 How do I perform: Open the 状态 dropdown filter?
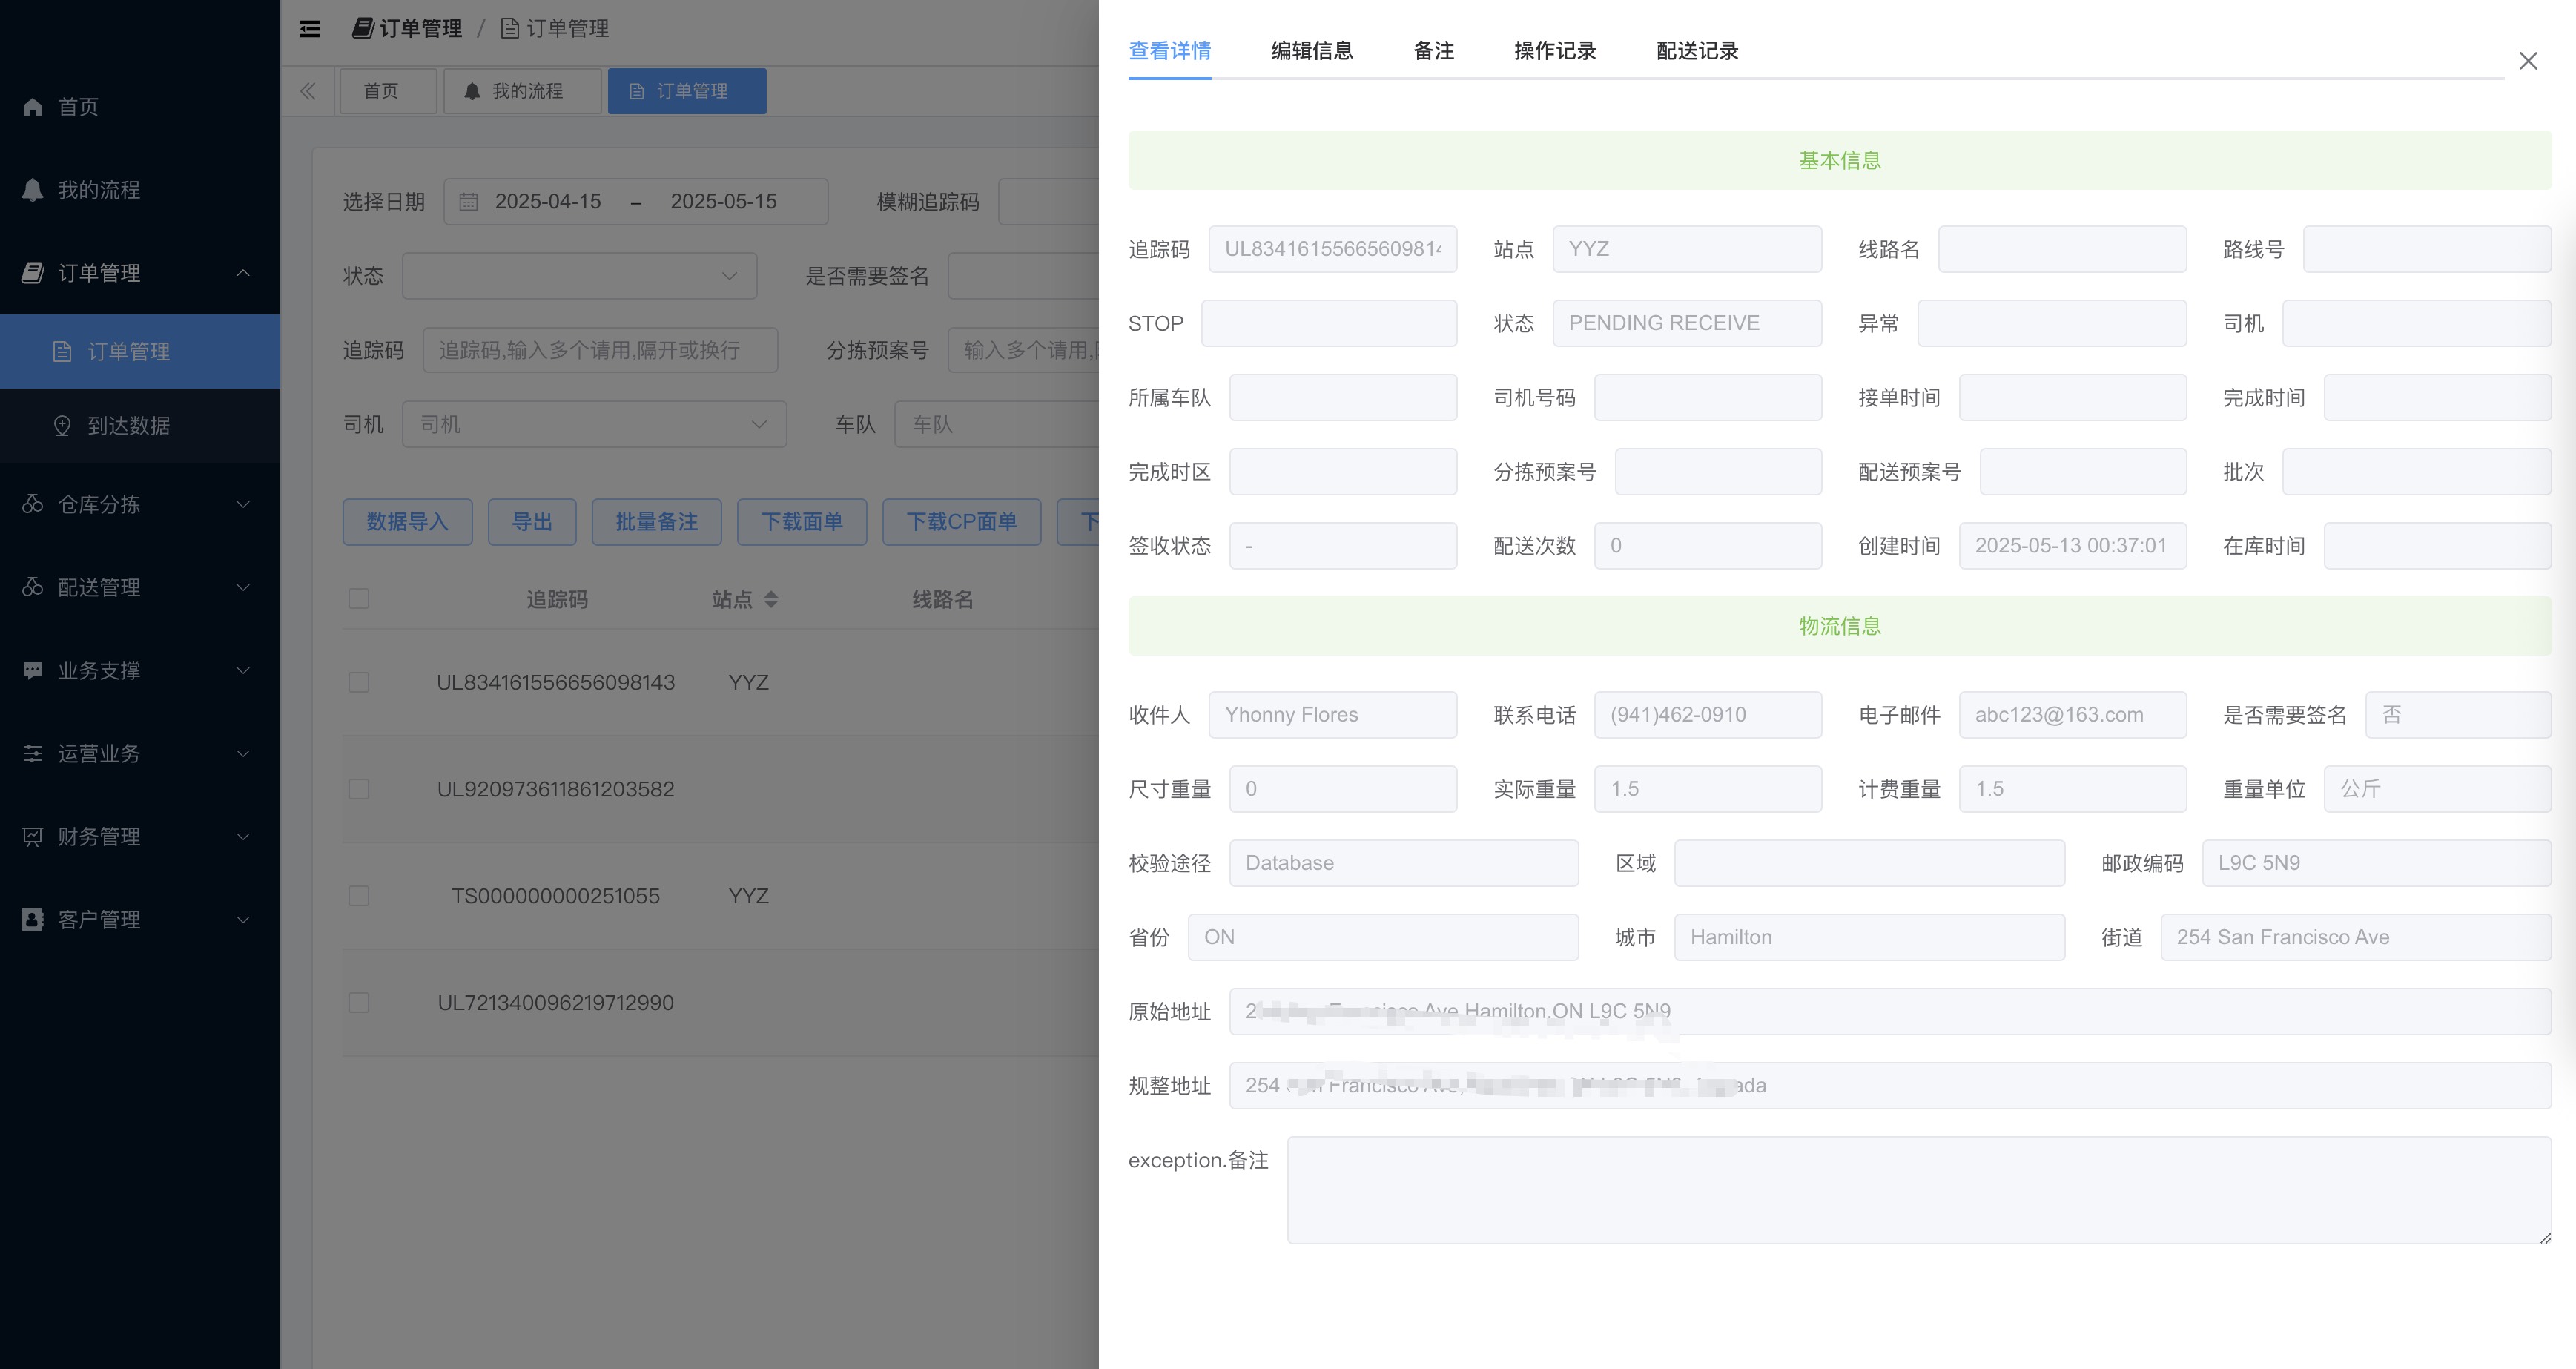pyautogui.click(x=579, y=276)
